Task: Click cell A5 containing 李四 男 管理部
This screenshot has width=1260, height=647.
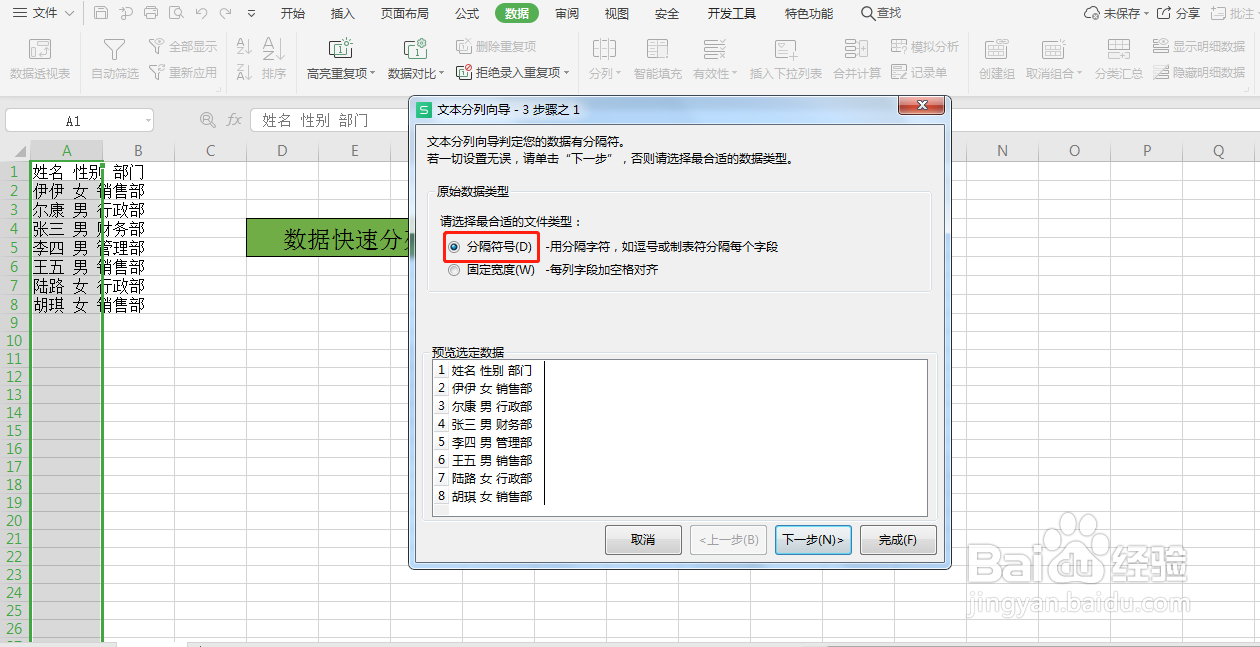Action: click(67, 247)
